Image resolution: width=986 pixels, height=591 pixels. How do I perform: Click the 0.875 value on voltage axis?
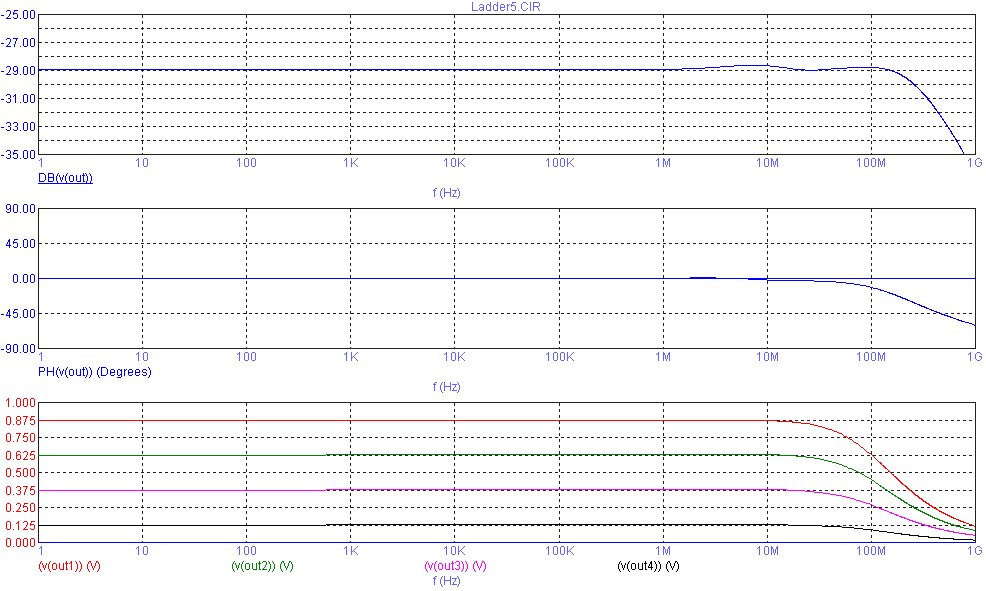pyautogui.click(x=21, y=421)
